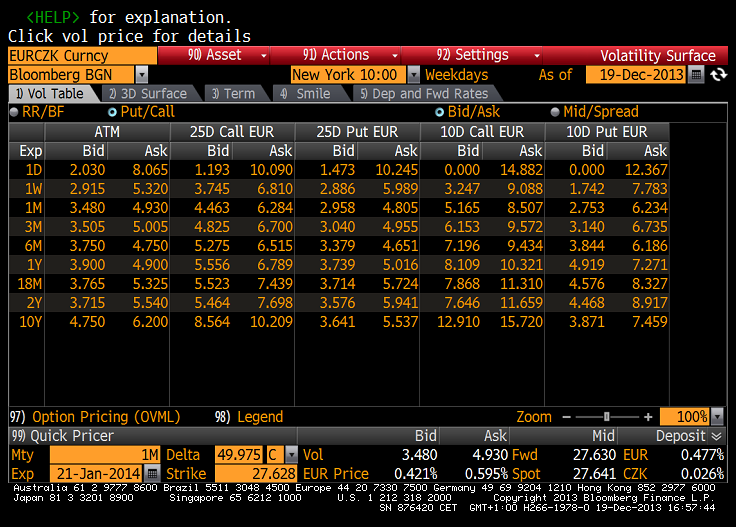The image size is (736, 527).
Task: Click 10D Call bid 12.910 for 10Y
Action: coord(459,322)
